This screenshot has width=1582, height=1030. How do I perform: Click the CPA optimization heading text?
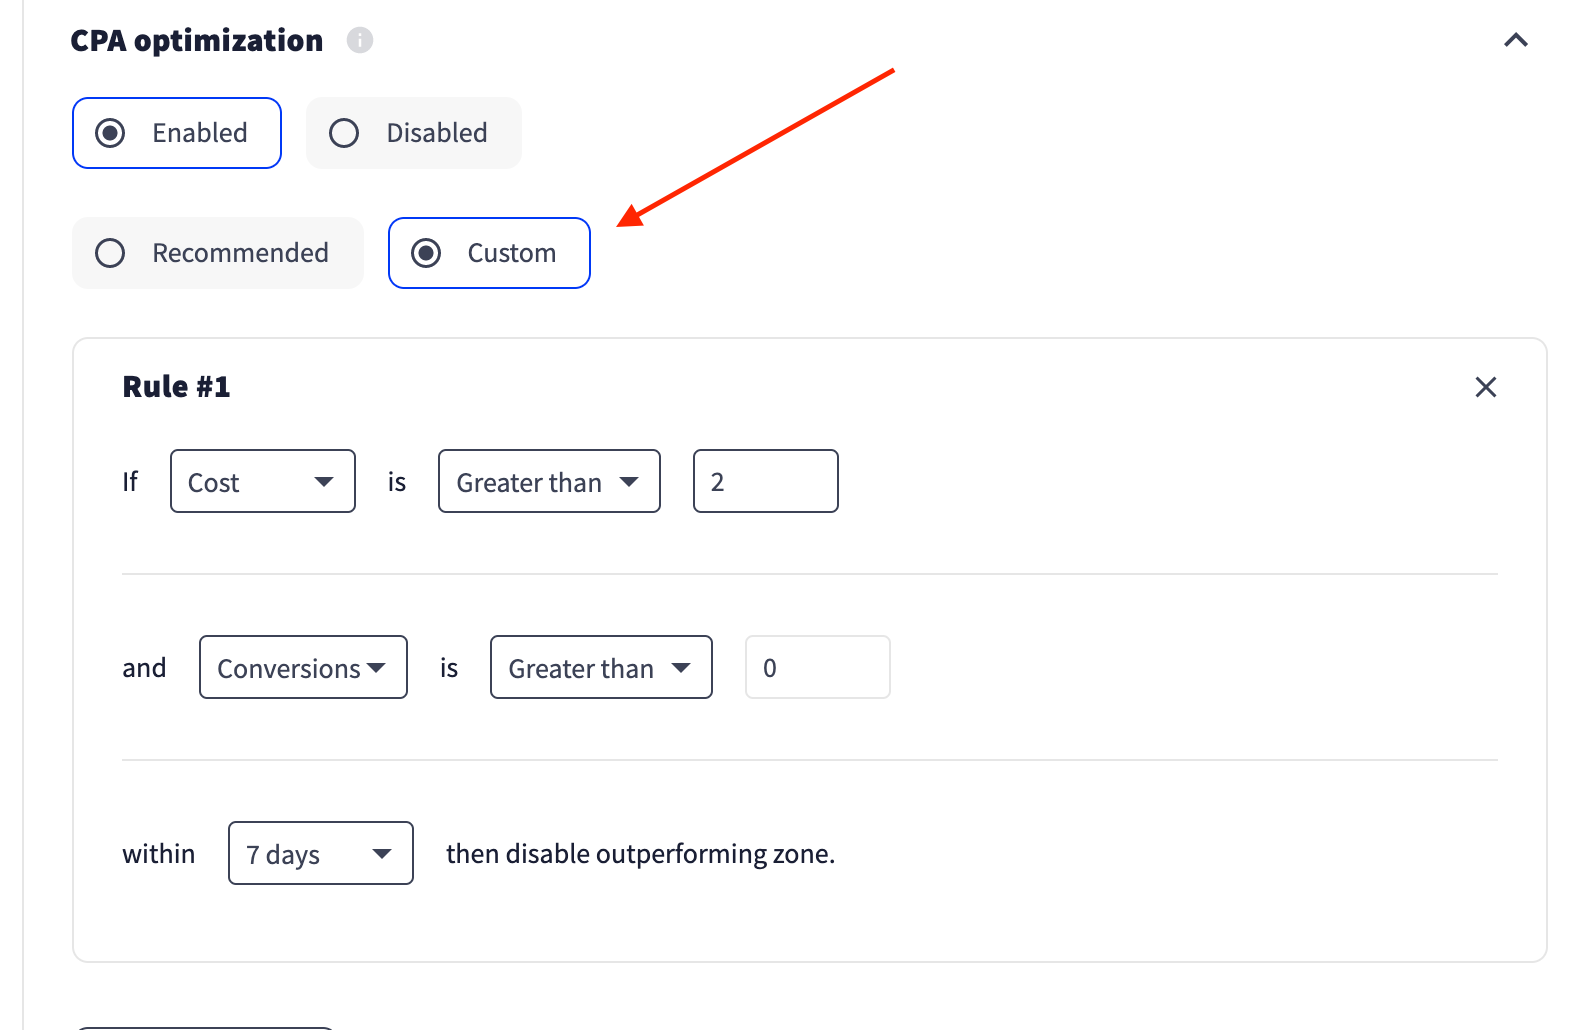[x=197, y=41]
